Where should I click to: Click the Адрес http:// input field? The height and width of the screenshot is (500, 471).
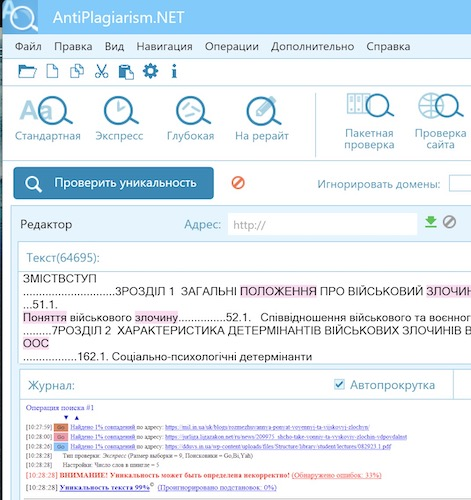[322, 225]
